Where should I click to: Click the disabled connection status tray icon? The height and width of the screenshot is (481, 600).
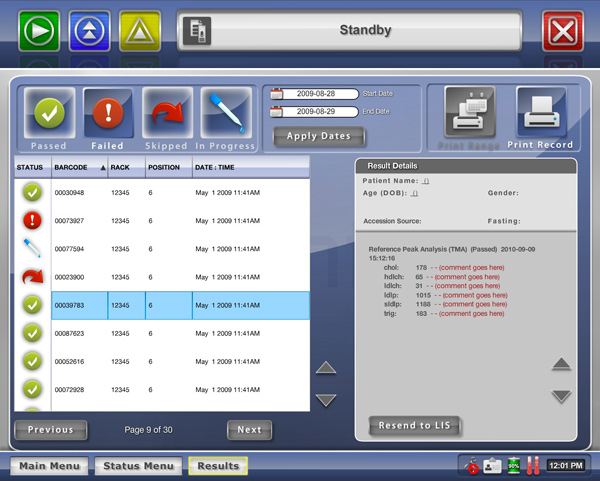coord(472,465)
